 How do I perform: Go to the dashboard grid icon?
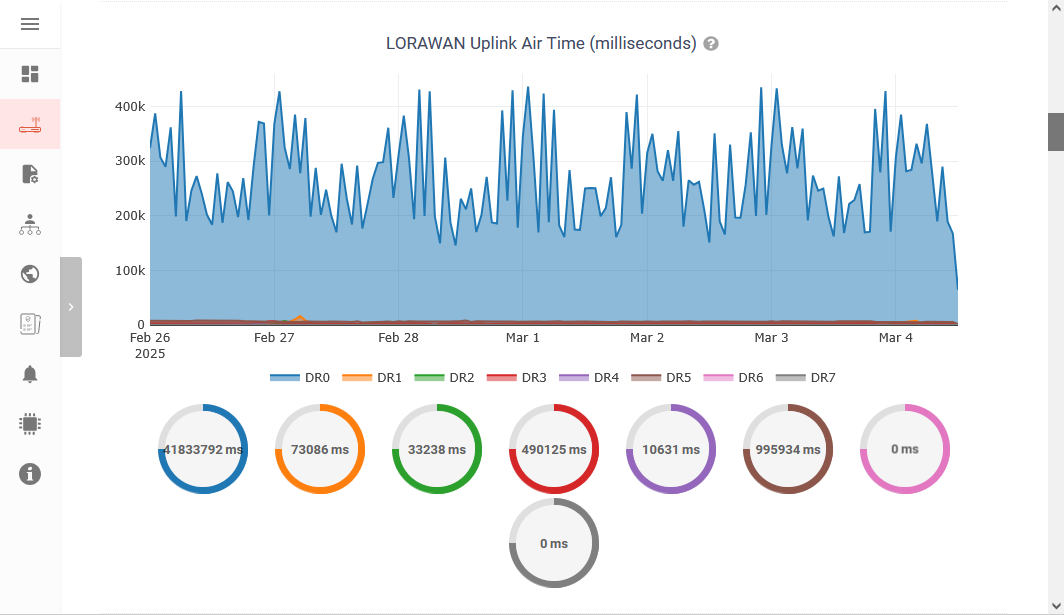(x=30, y=74)
